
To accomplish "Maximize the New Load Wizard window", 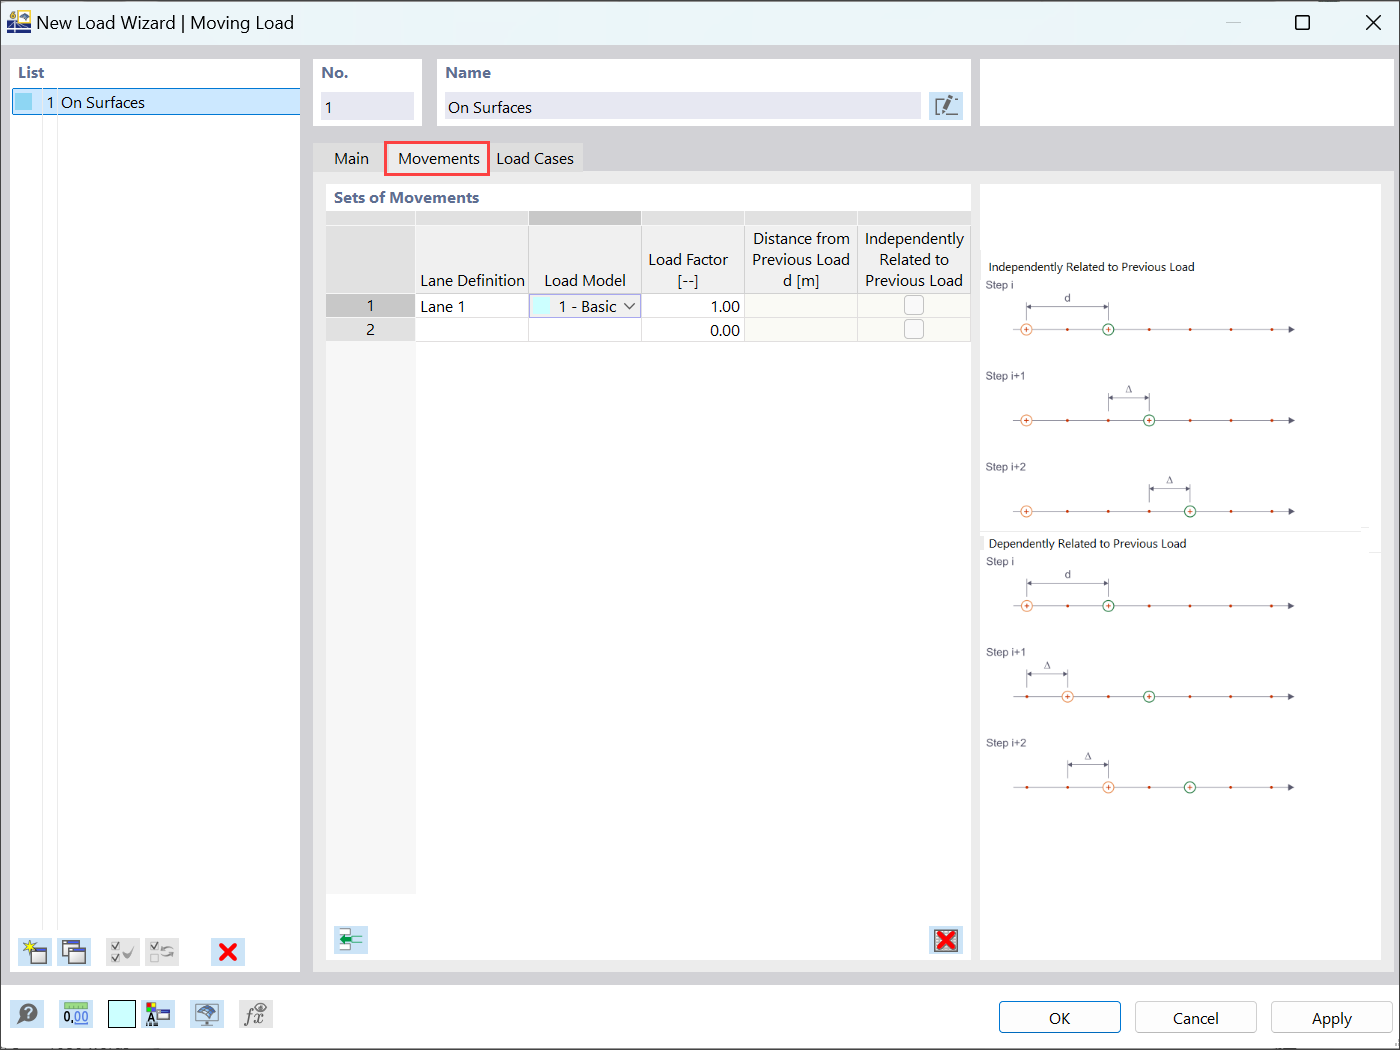I will click(x=1302, y=22).
